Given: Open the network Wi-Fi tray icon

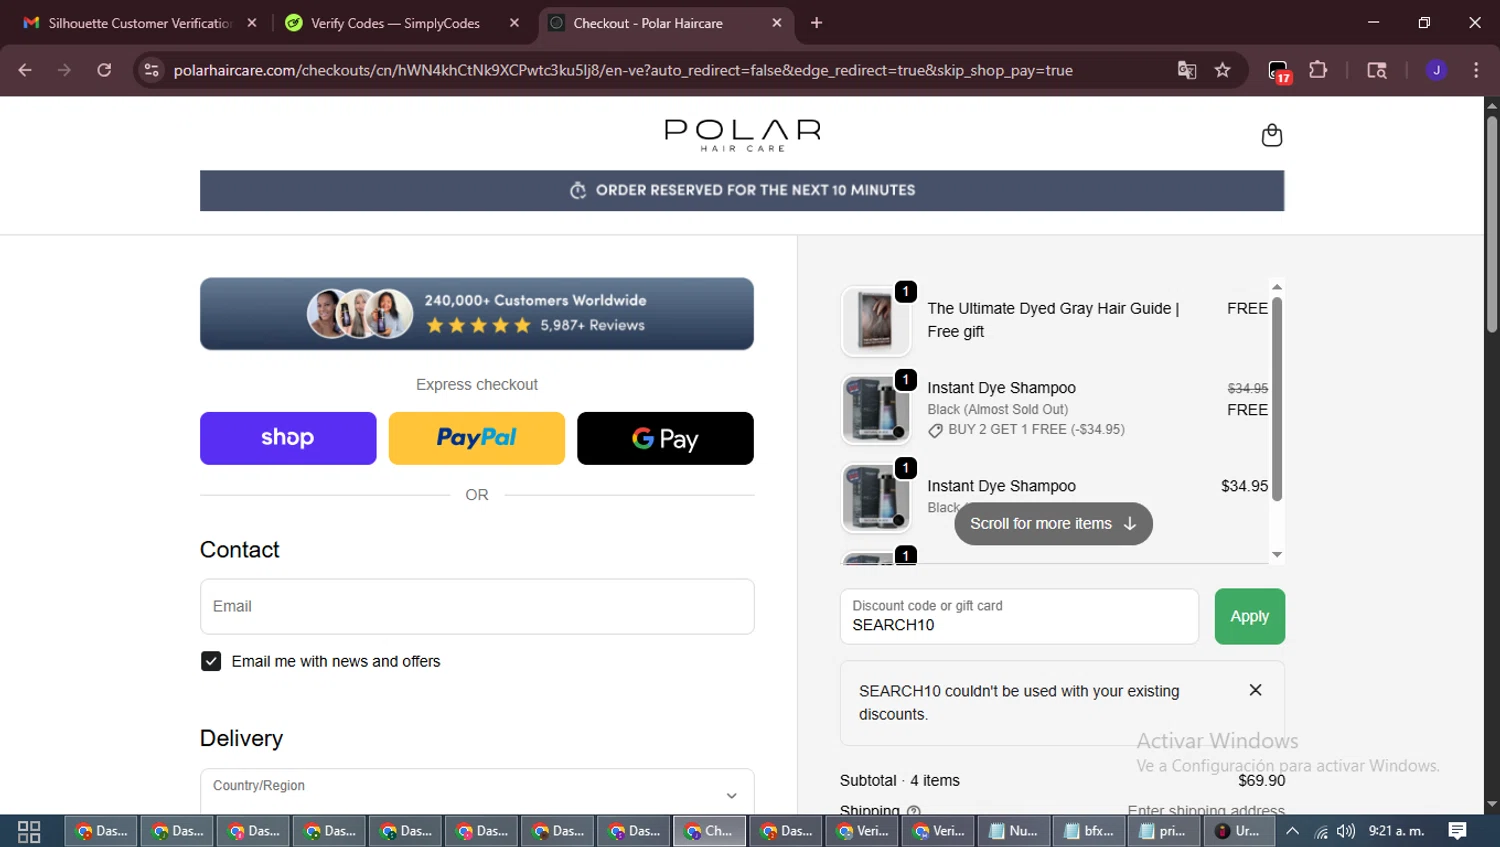Looking at the screenshot, I should click(1321, 831).
